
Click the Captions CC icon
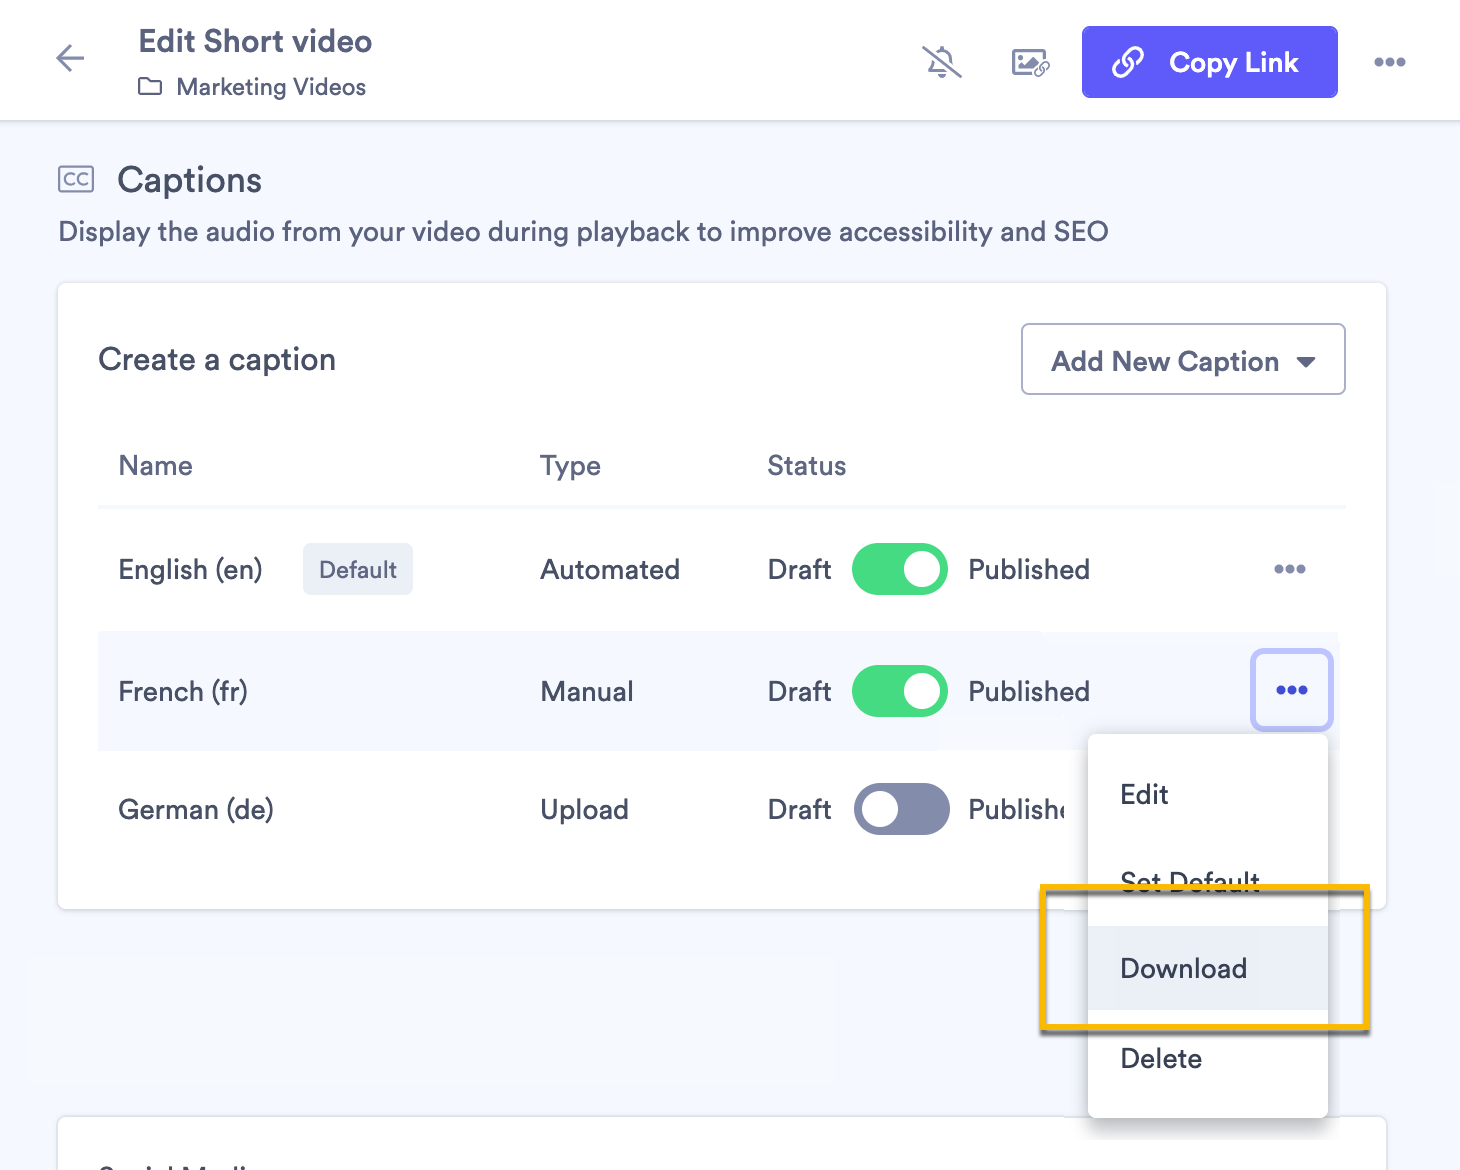click(x=76, y=179)
